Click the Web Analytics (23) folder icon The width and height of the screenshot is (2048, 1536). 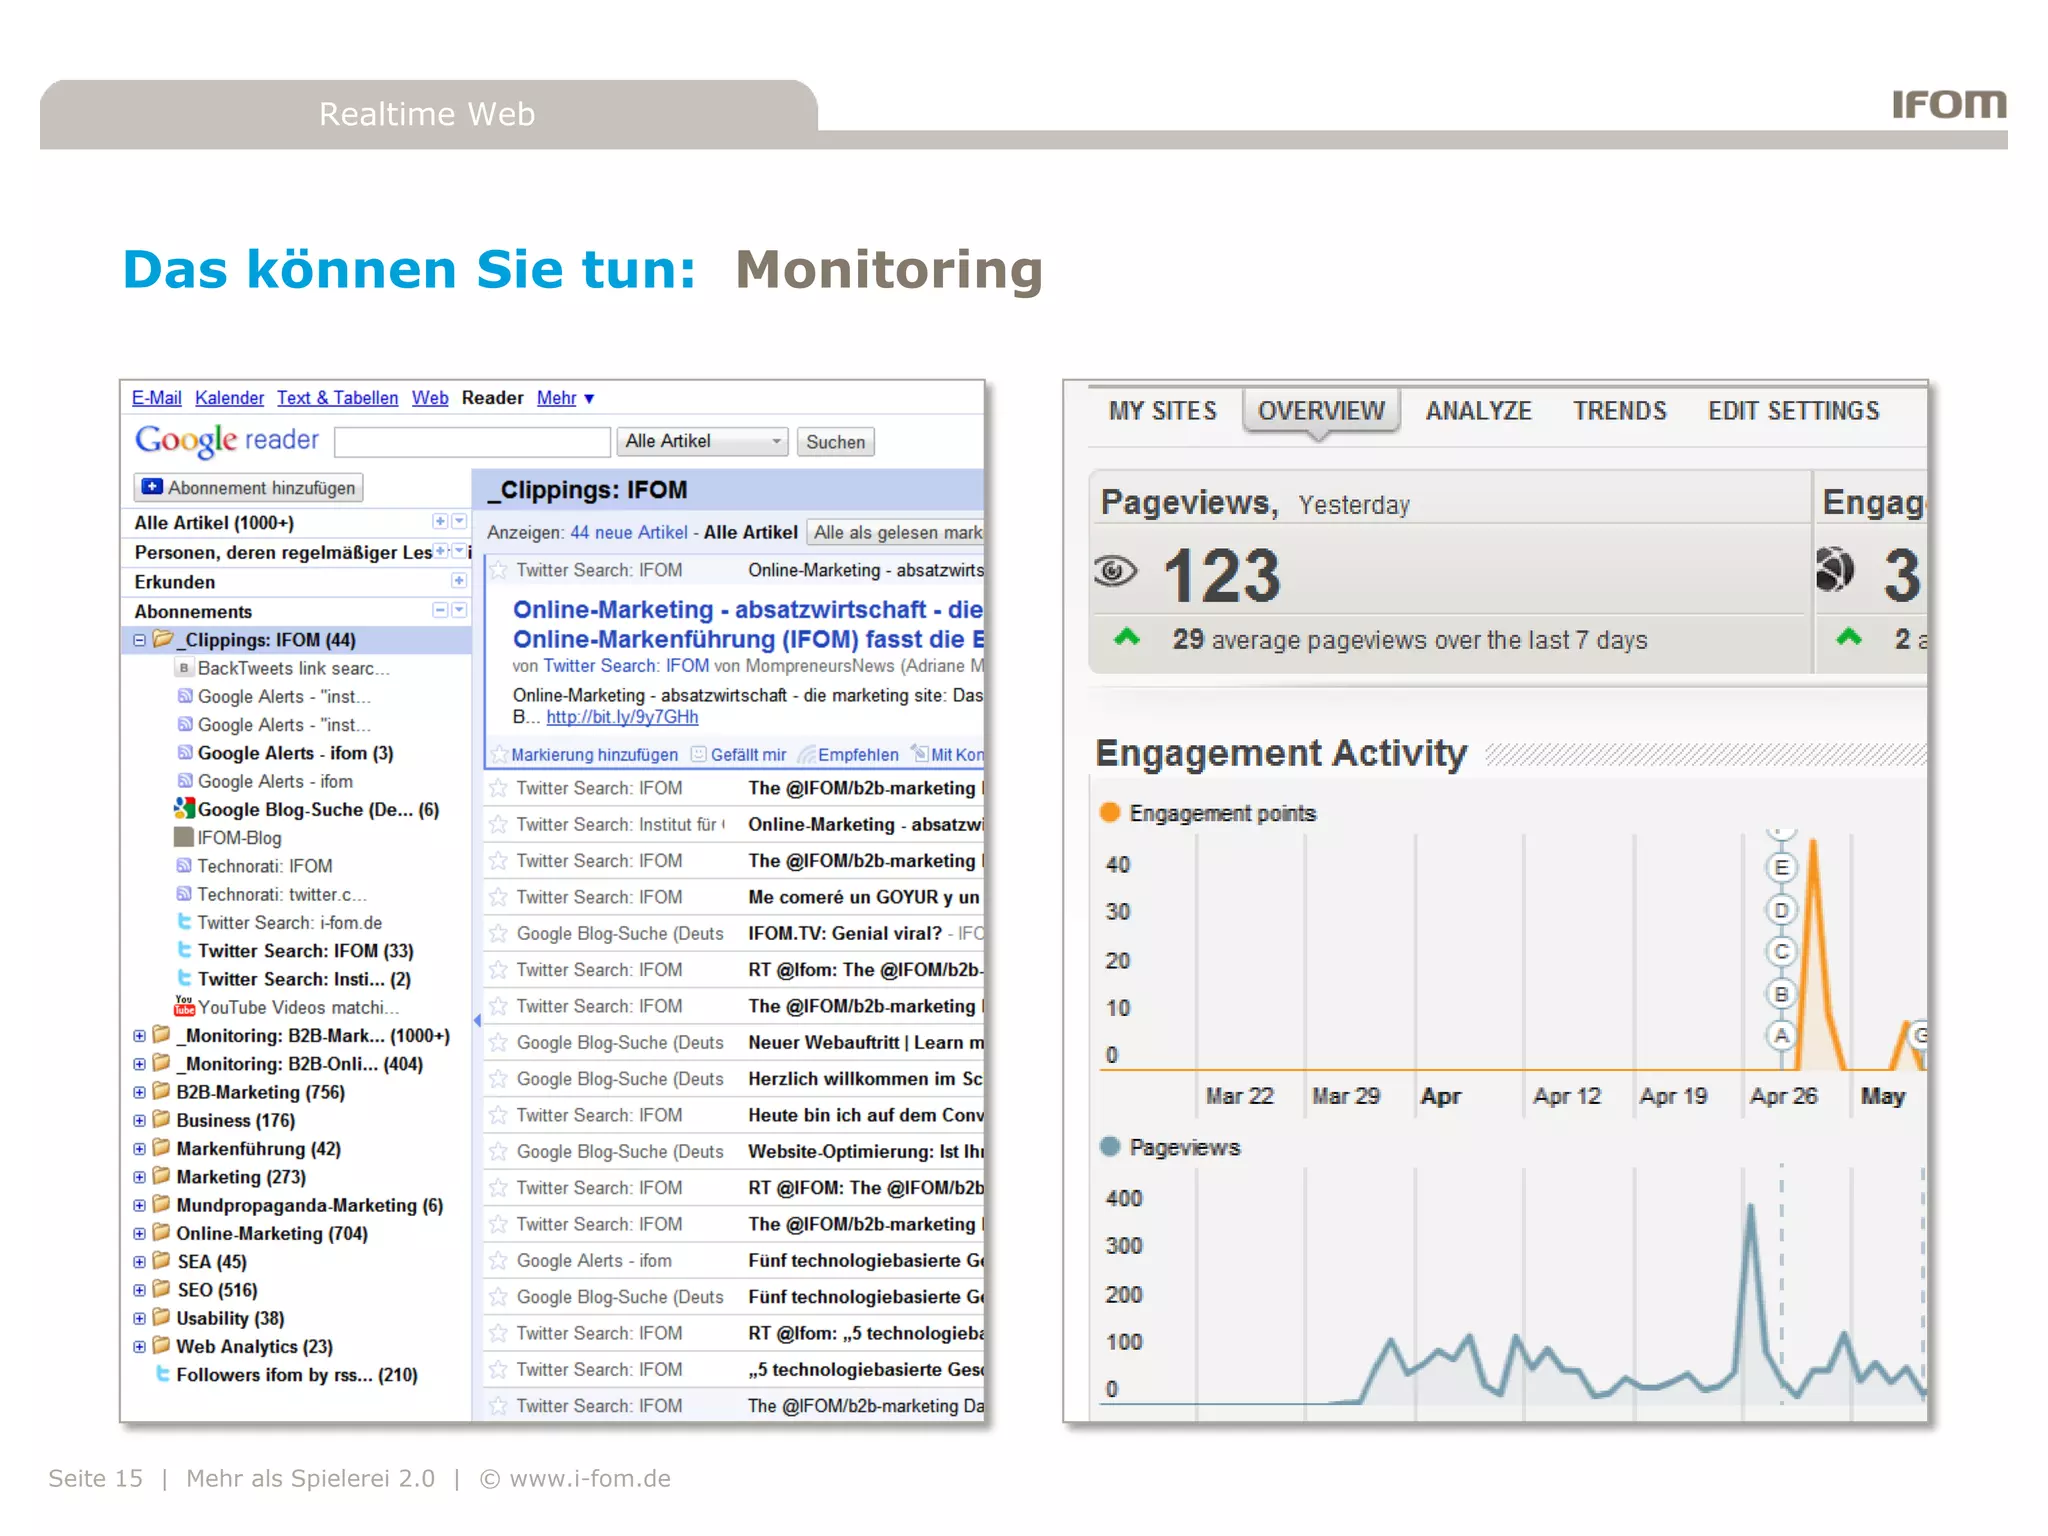pos(162,1346)
